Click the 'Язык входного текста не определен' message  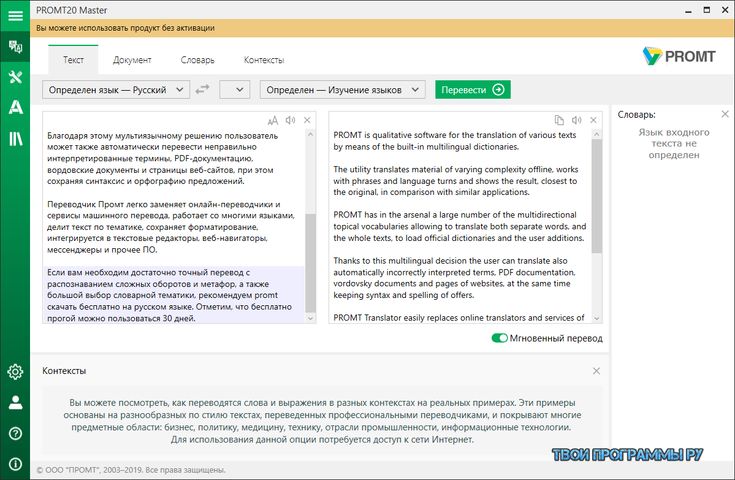click(x=674, y=143)
